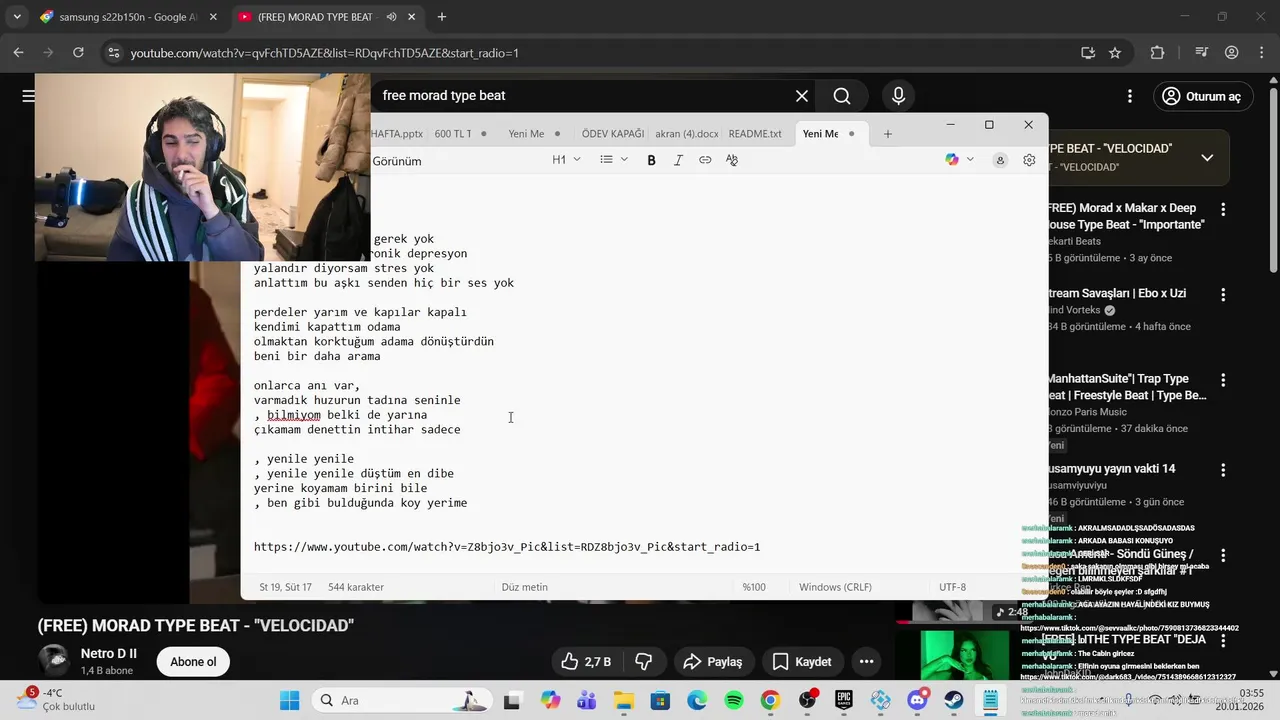This screenshot has height=720, width=1280.
Task: Open Görünüm menu in Notepad
Action: (397, 161)
